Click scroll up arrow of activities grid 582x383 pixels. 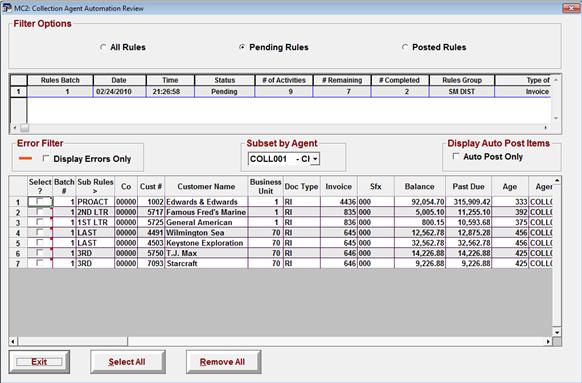[557, 181]
